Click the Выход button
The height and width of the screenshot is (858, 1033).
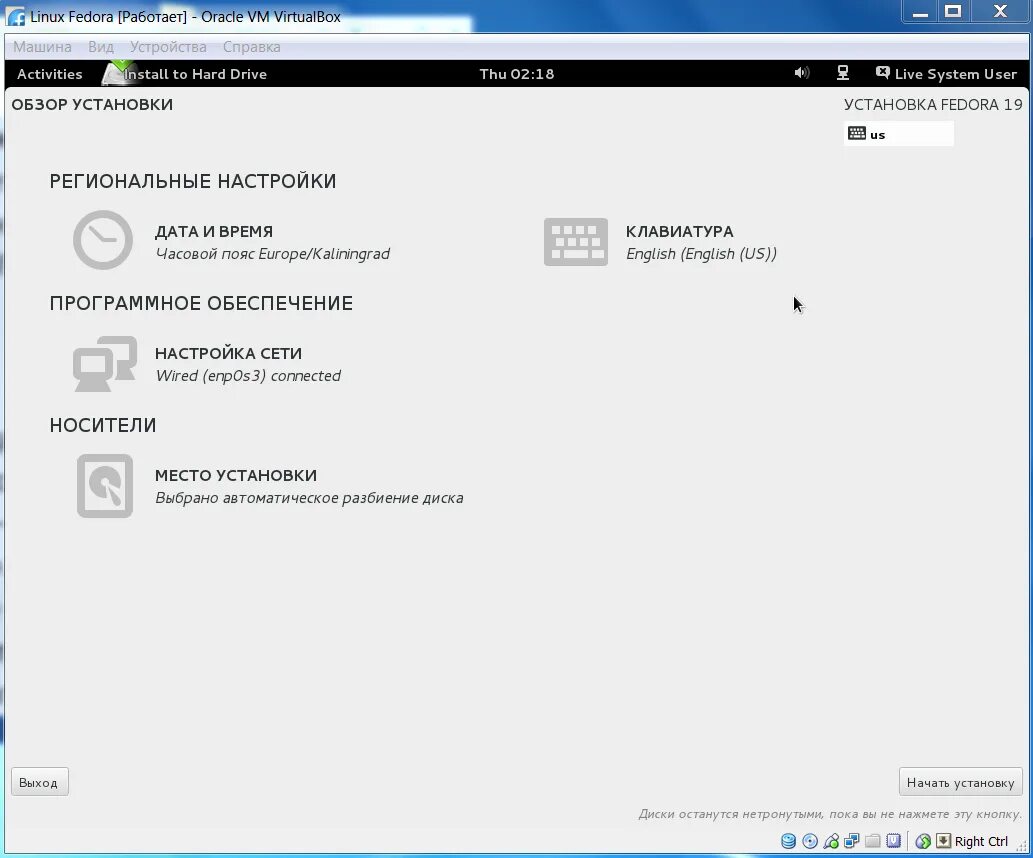[x=40, y=782]
